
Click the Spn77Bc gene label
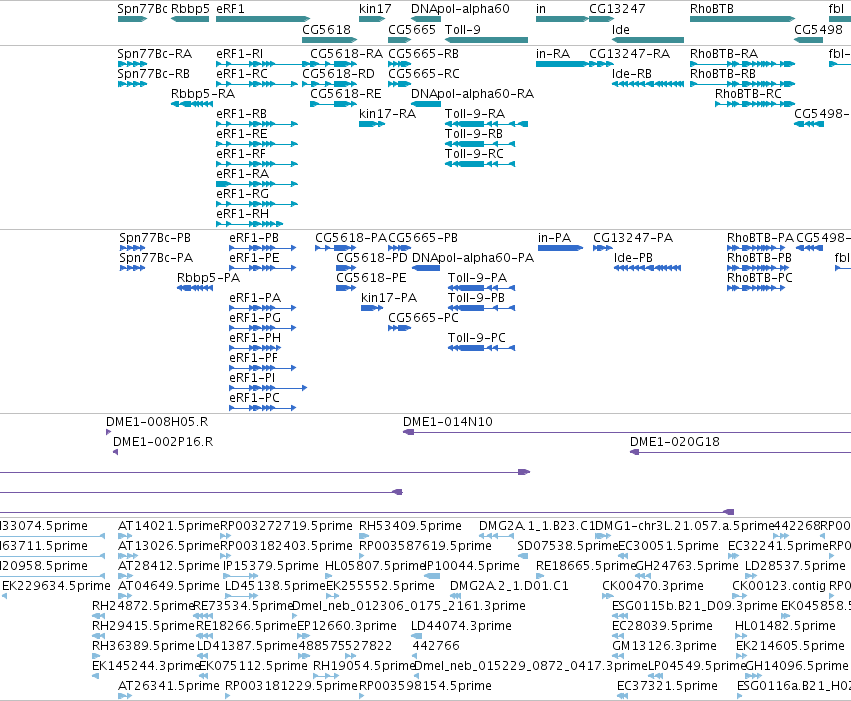tap(142, 9)
